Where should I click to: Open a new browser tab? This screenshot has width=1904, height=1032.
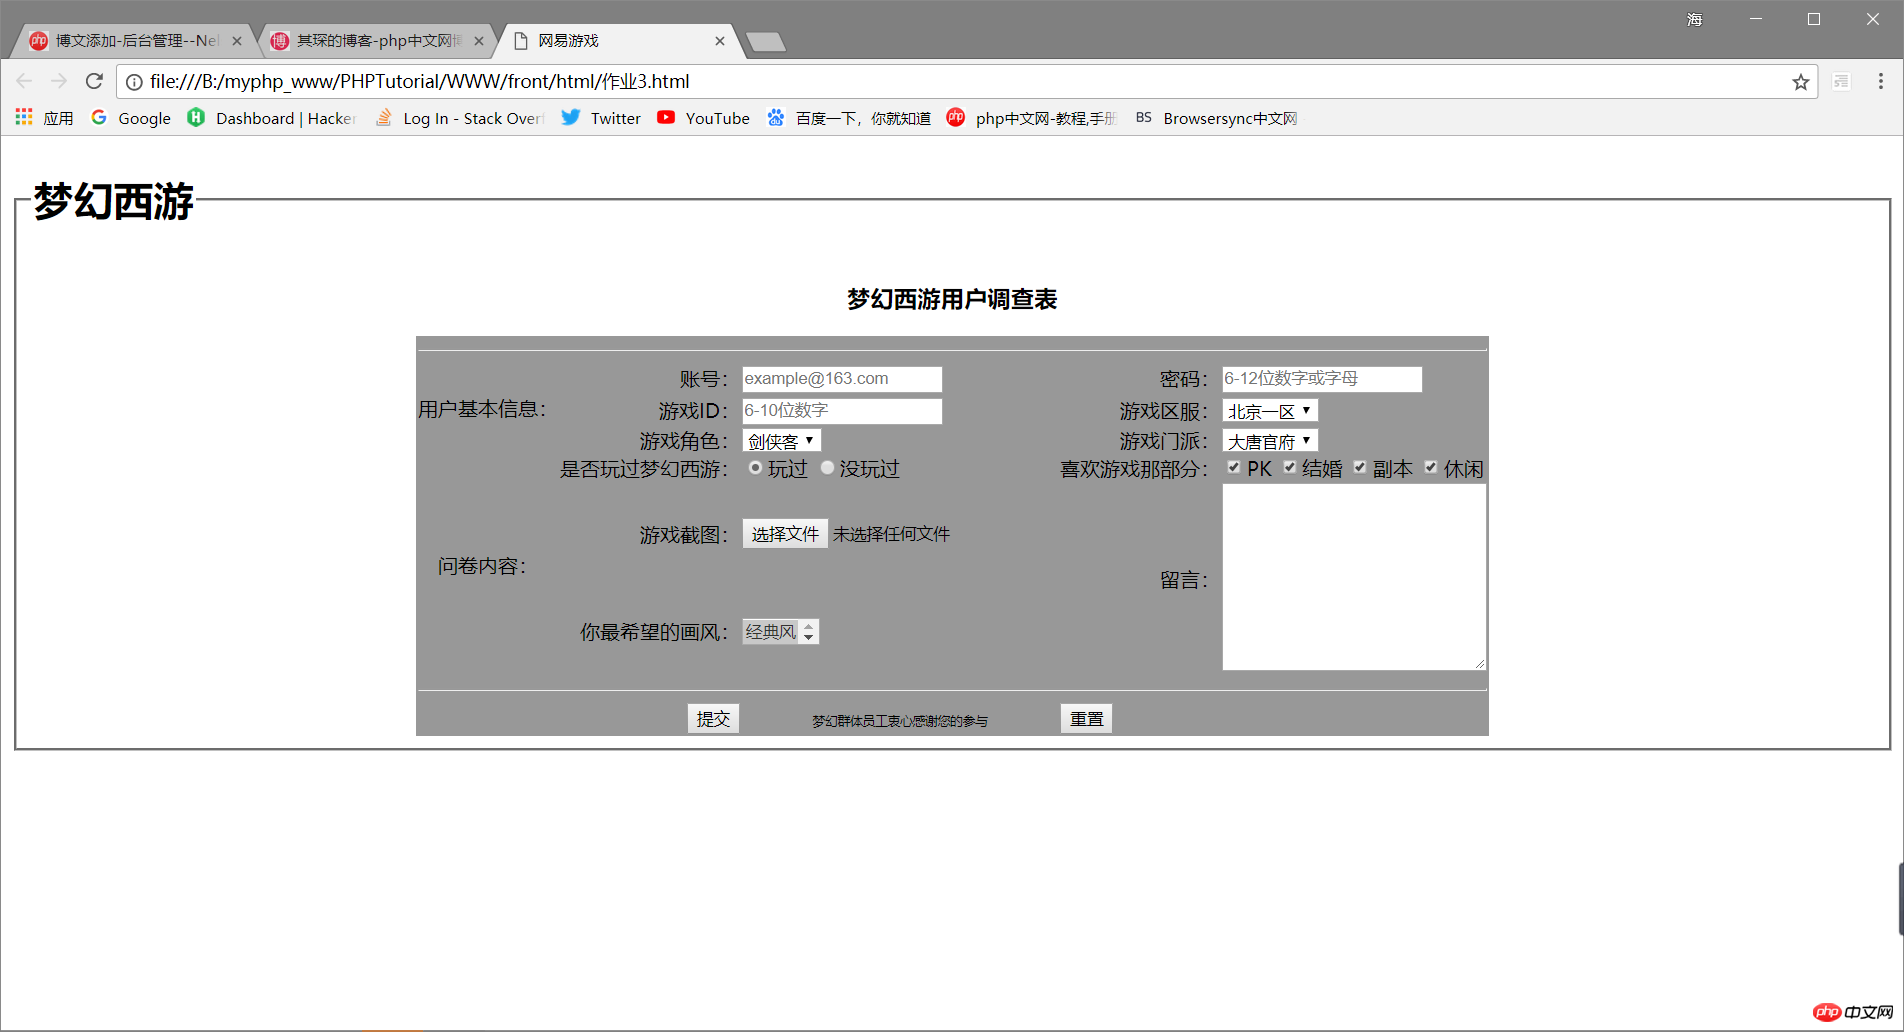pyautogui.click(x=766, y=42)
